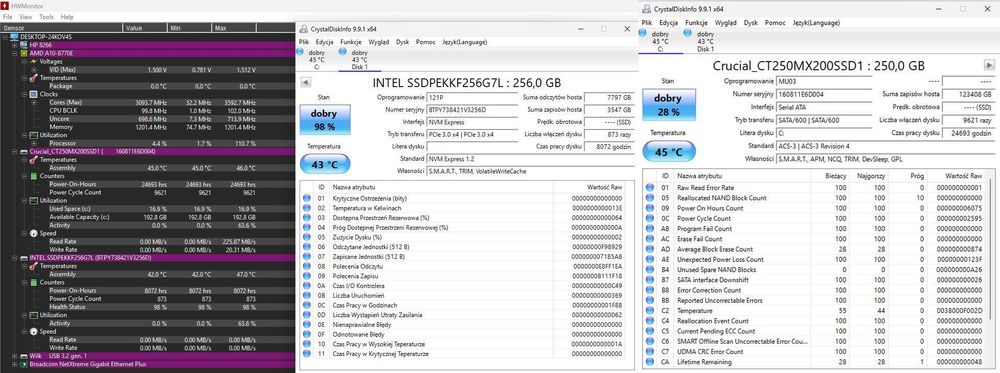Click the '45 °C' temperature button

(x=668, y=152)
